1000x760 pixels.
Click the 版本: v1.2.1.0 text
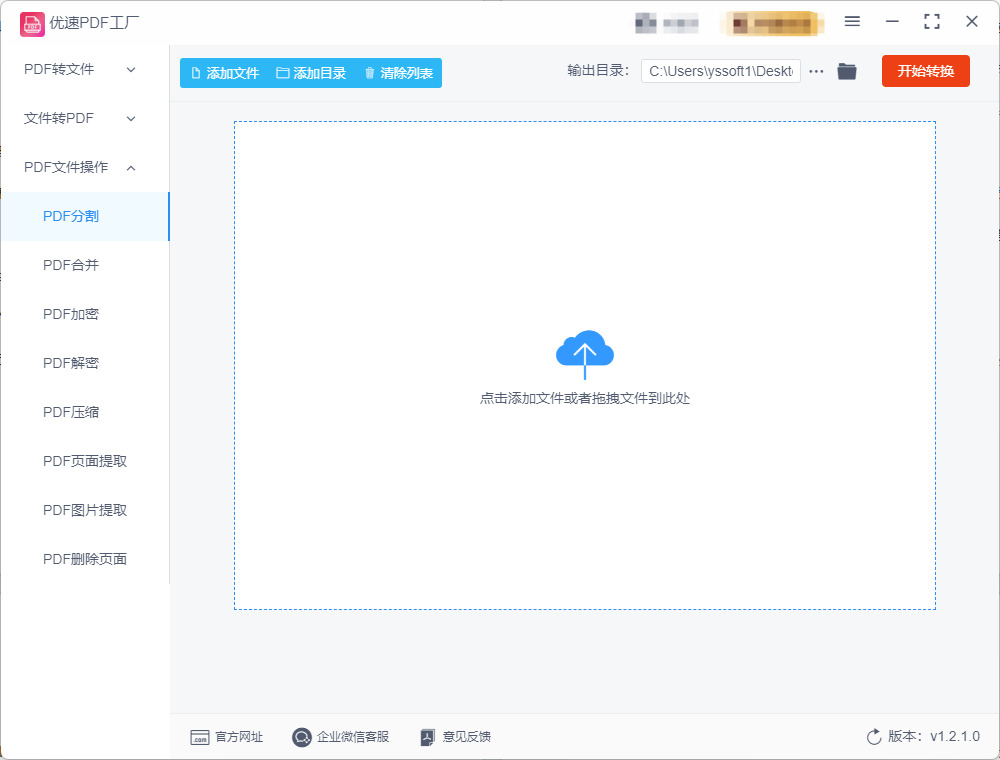tap(934, 737)
